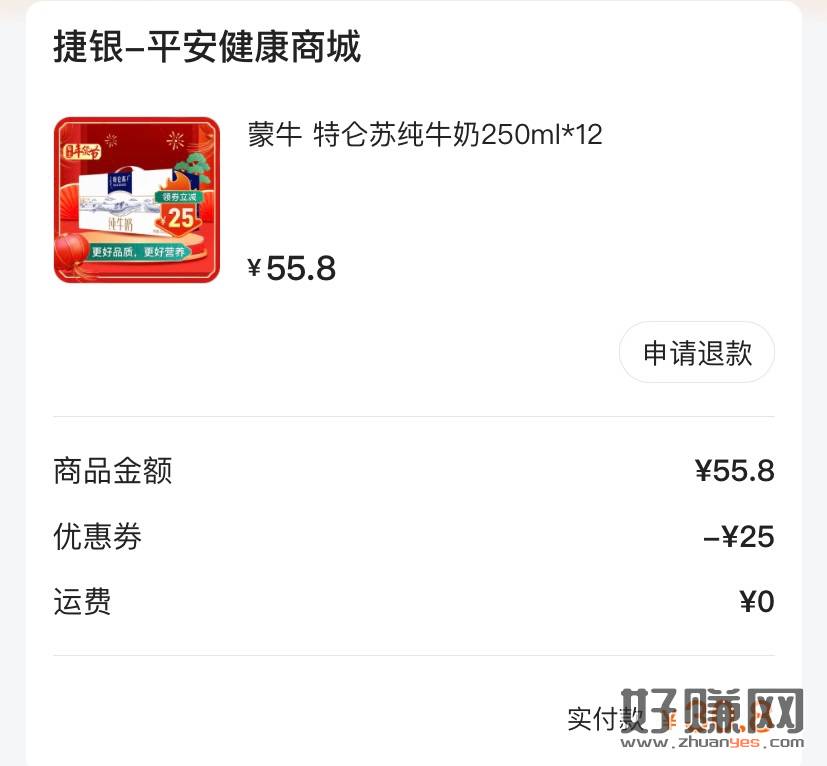Click the red lantern in the thumbnail
Image resolution: width=827 pixels, height=766 pixels.
(71, 253)
